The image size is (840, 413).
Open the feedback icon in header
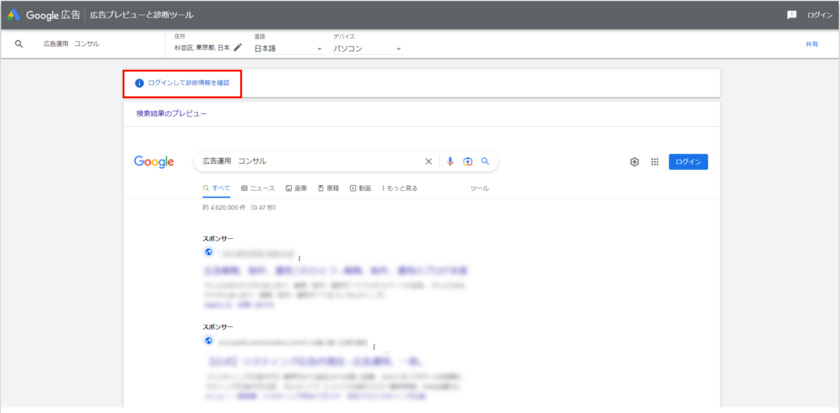tap(791, 15)
